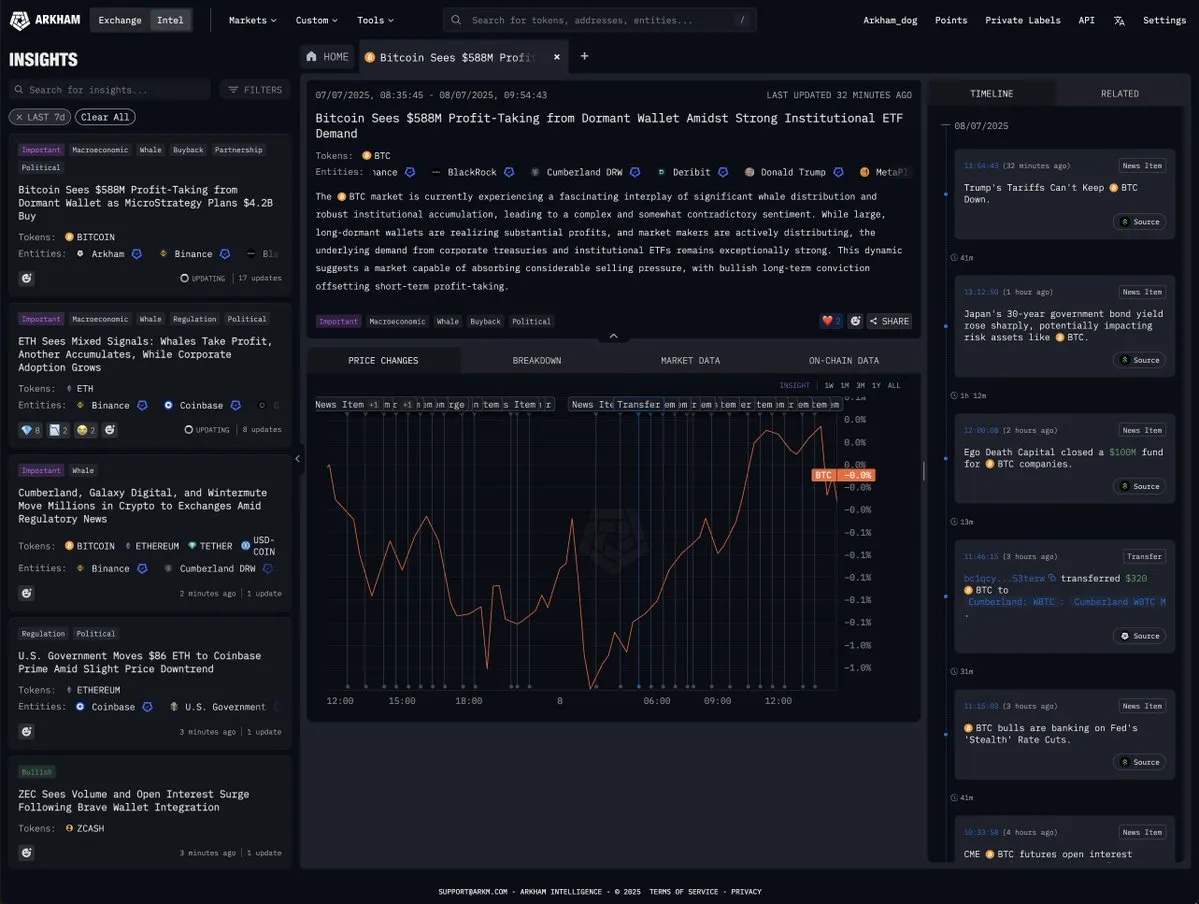The width and height of the screenshot is (1199, 904).
Task: Click the ZCASH token icon in ZEC card
Action: click(70, 828)
